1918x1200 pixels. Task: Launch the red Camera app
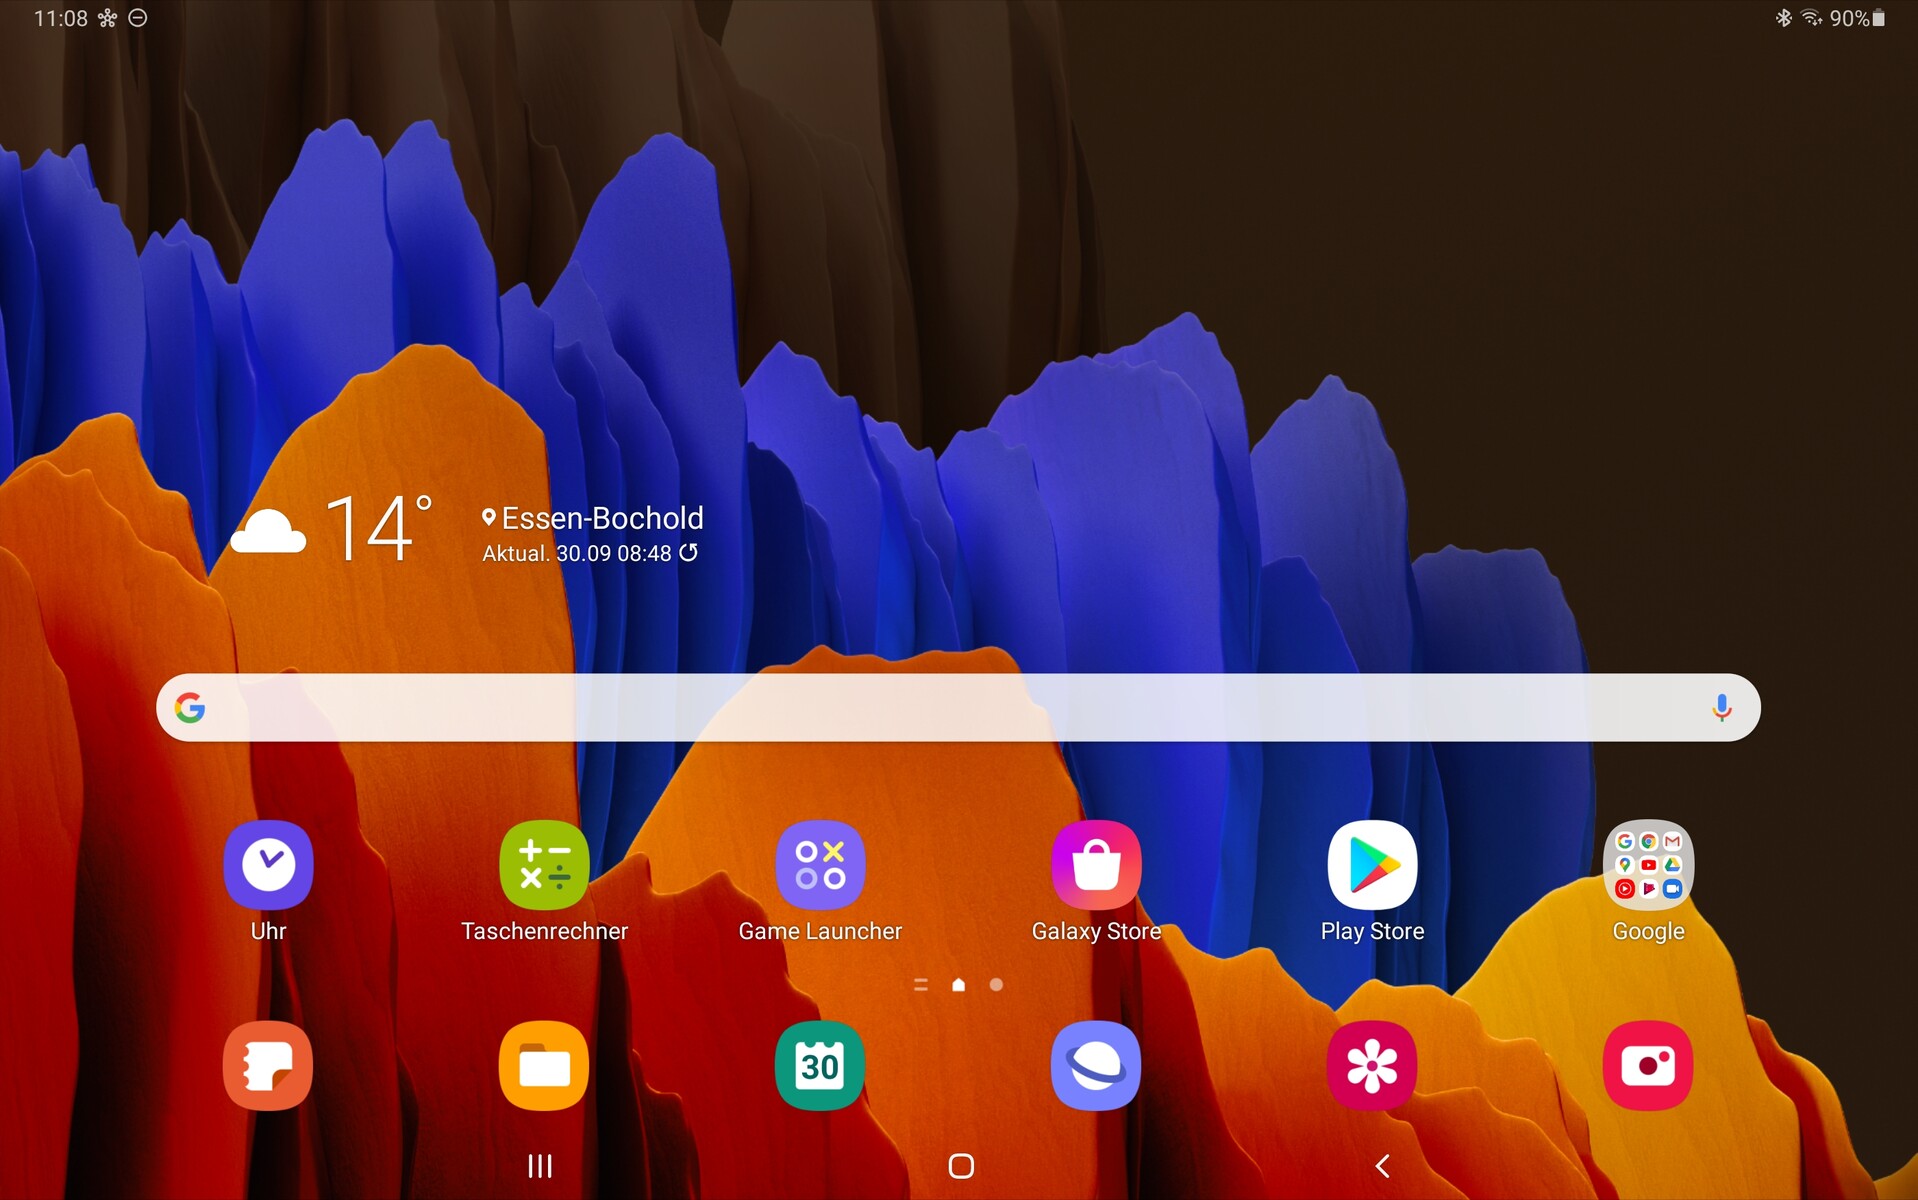[x=1648, y=1066]
